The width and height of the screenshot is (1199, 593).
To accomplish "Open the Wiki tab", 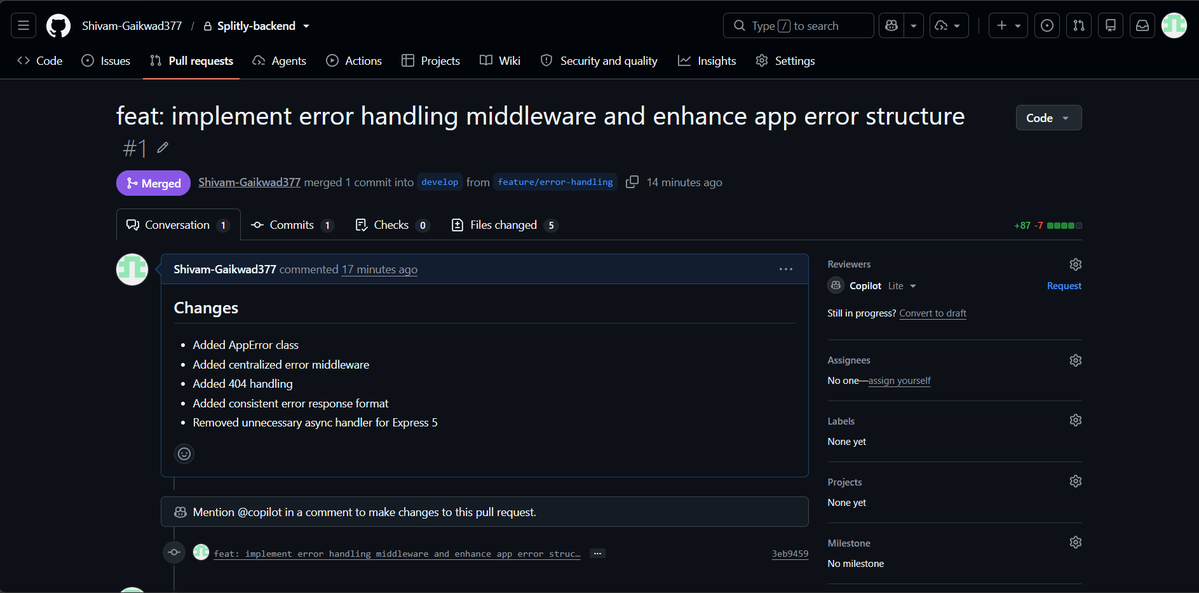I will click(500, 60).
